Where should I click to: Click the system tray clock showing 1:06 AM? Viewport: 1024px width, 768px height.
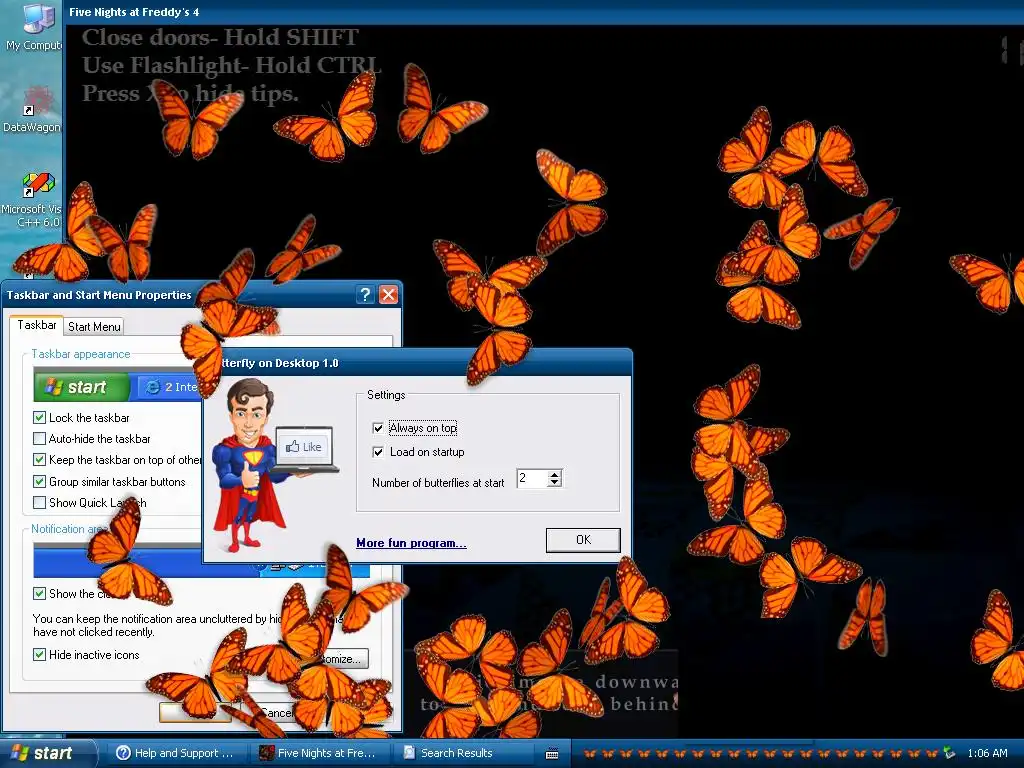987,753
